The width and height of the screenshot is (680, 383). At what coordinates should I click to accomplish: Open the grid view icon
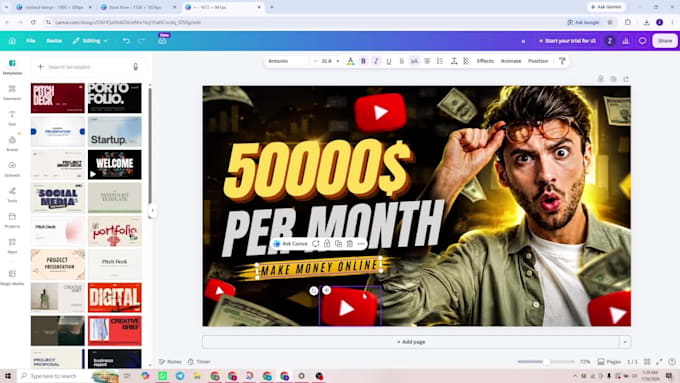click(x=647, y=362)
